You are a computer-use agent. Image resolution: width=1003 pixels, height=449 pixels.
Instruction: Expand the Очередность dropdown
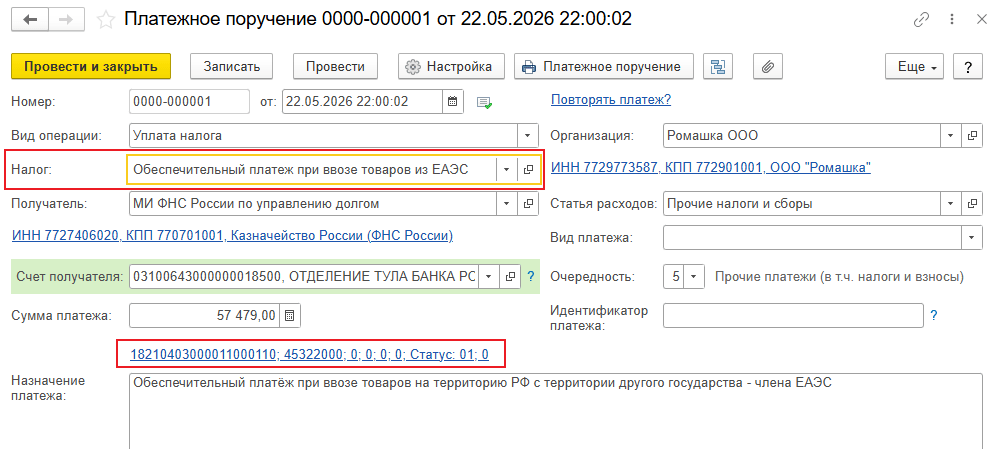coord(694,277)
